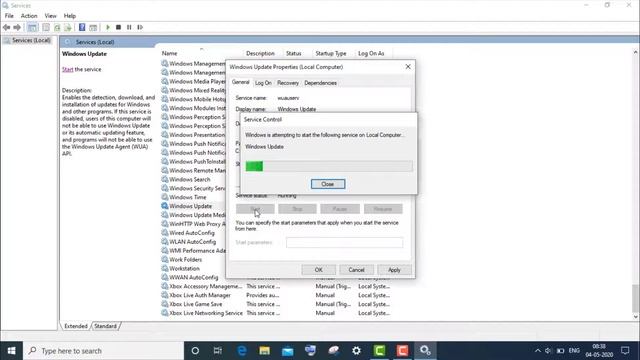Image resolution: width=640 pixels, height=360 pixels.
Task: Select WLAN AutoConfig service row
Action: click(x=193, y=242)
